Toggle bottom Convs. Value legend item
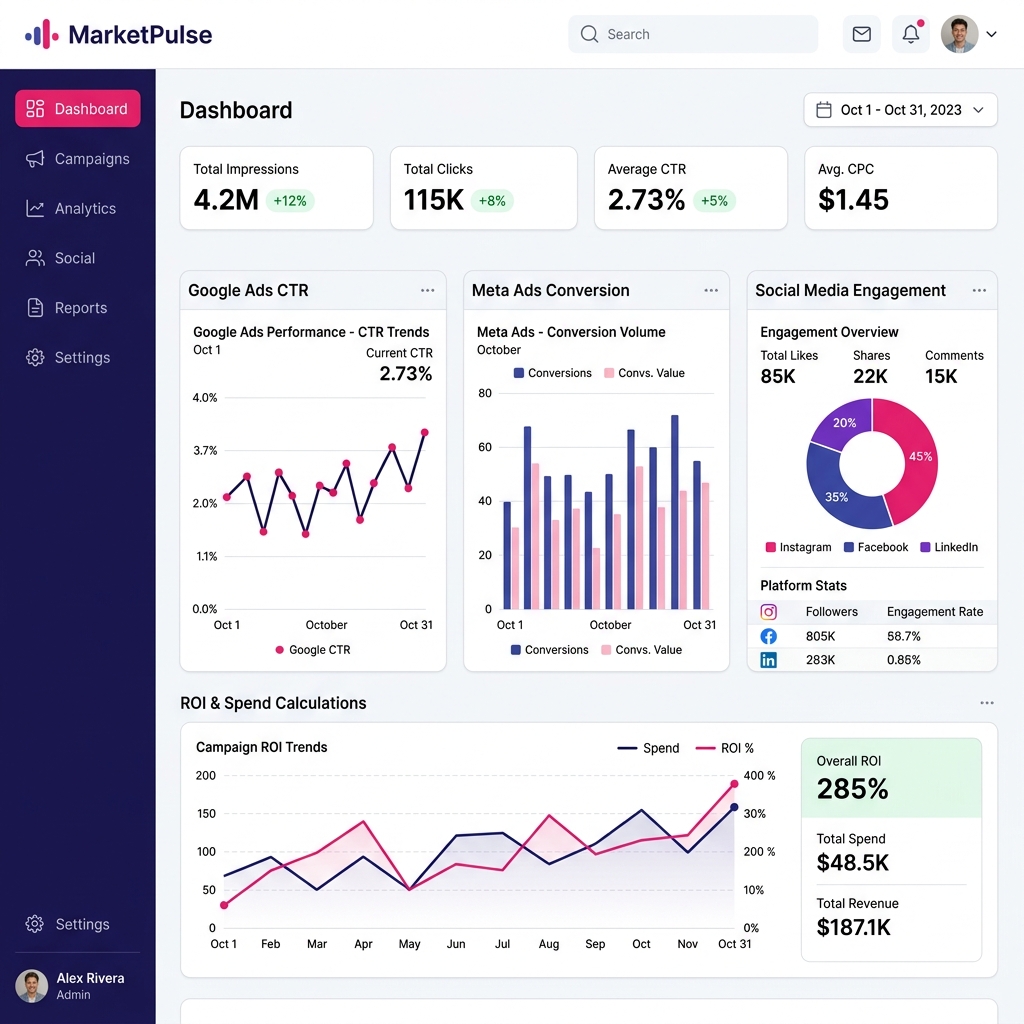This screenshot has width=1024, height=1024. [641, 650]
